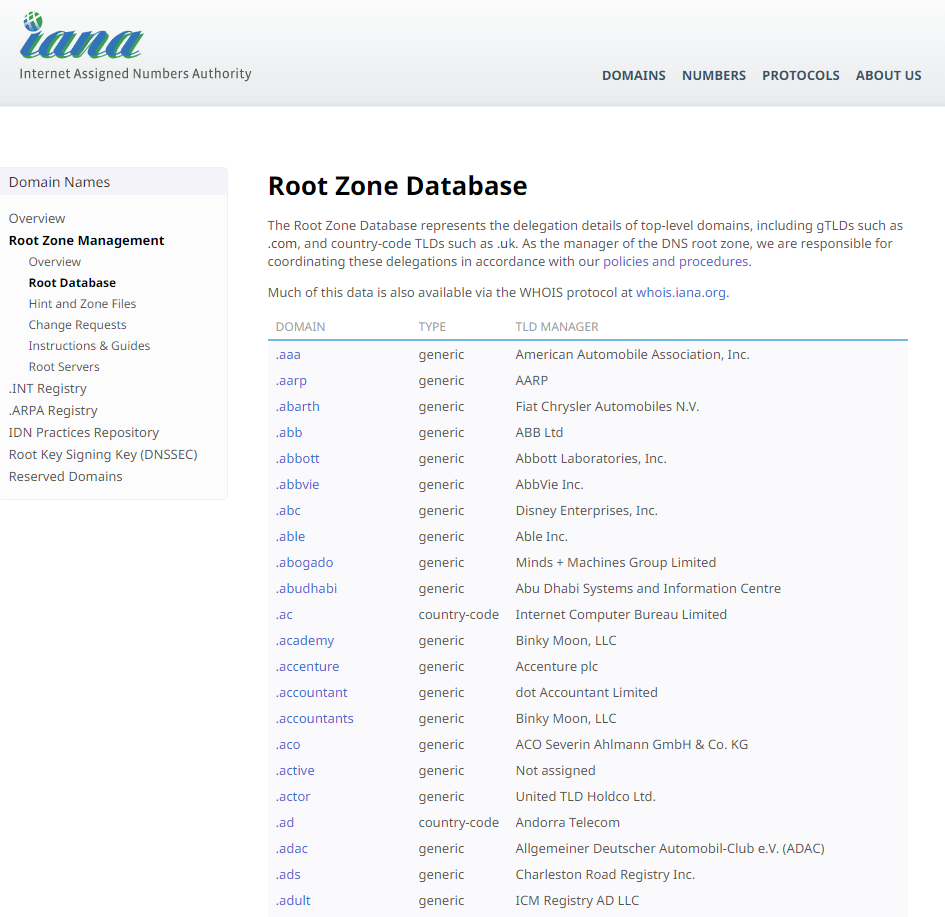Open the ABOUT US menu

(888, 75)
